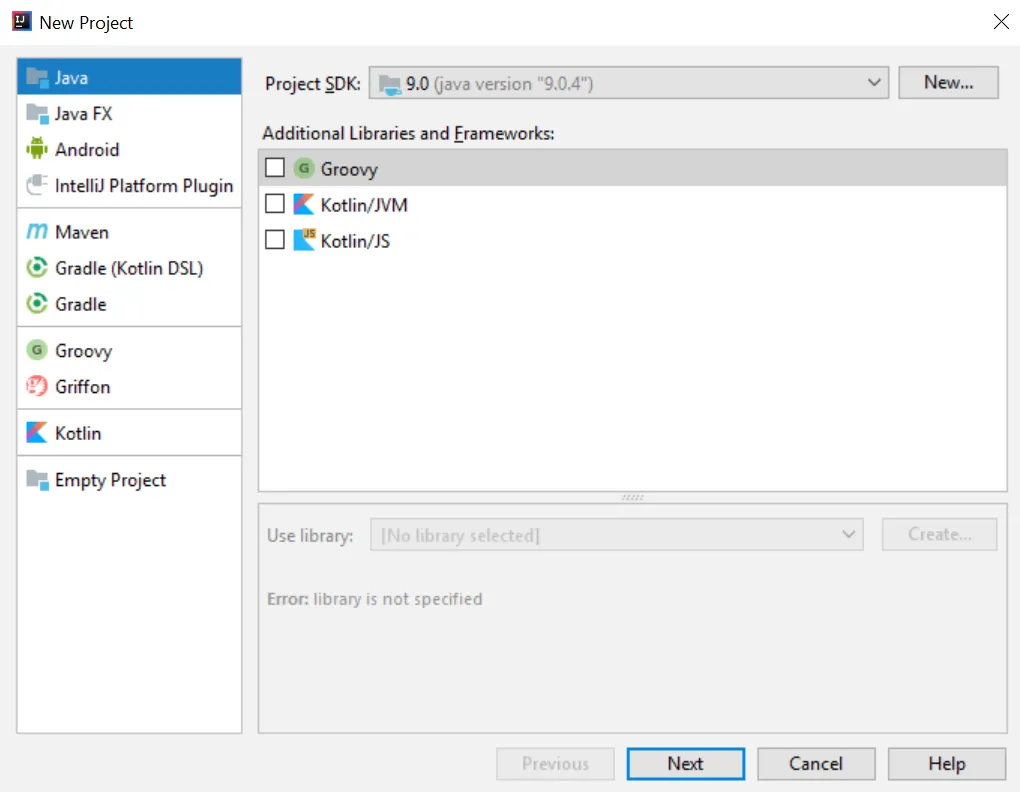This screenshot has height=792, width=1020.
Task: Pick Maven from the project types
Action: point(129,232)
